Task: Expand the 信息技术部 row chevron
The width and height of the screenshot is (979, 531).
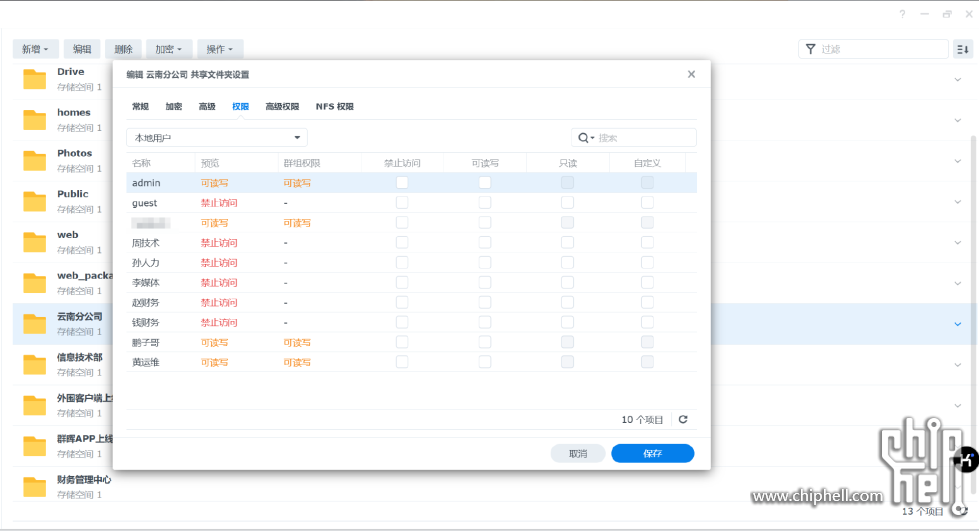Action: 958,365
